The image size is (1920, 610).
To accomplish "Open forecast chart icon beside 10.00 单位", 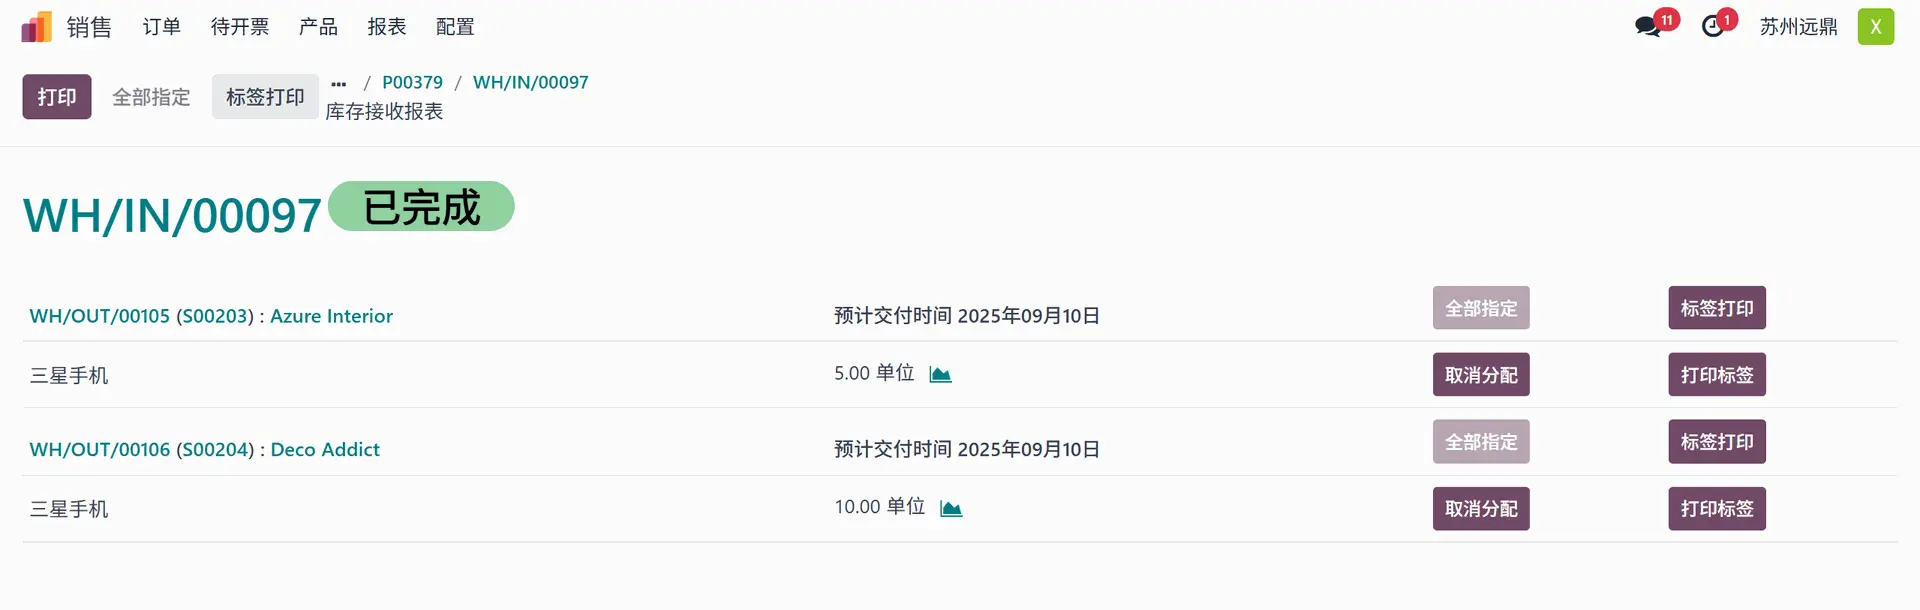I will (951, 508).
